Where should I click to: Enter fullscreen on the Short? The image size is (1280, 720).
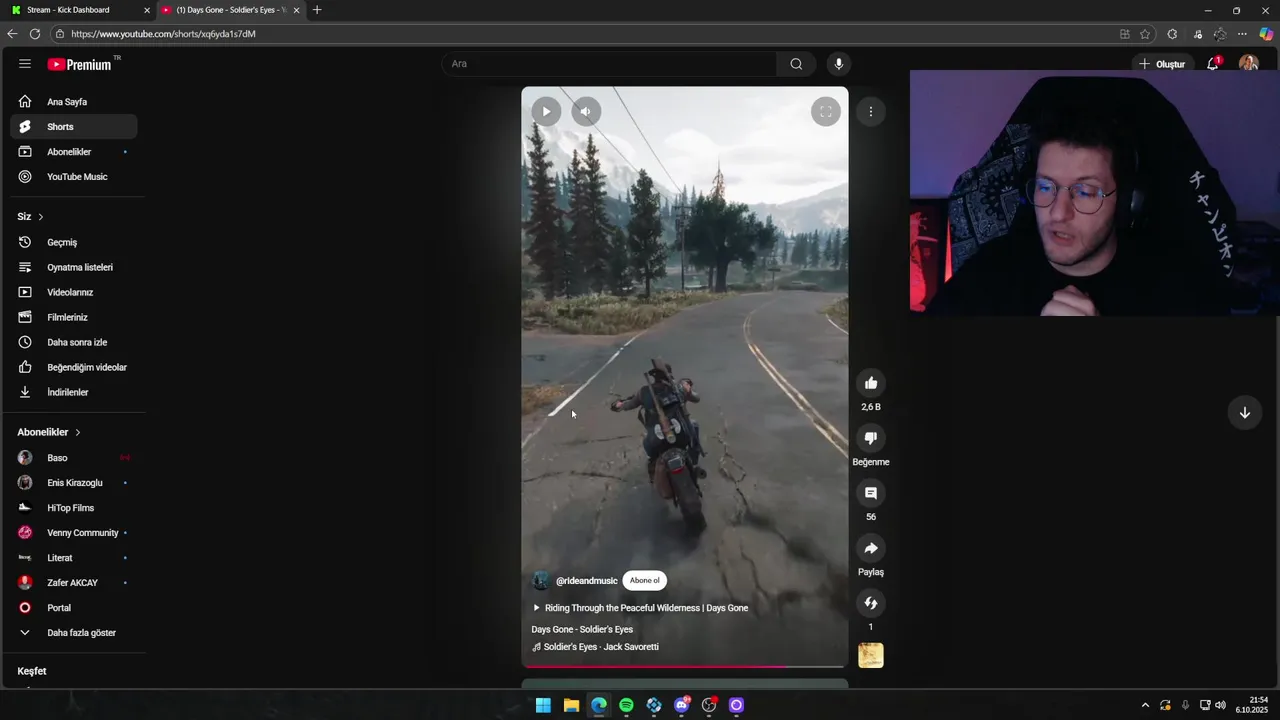click(x=825, y=112)
